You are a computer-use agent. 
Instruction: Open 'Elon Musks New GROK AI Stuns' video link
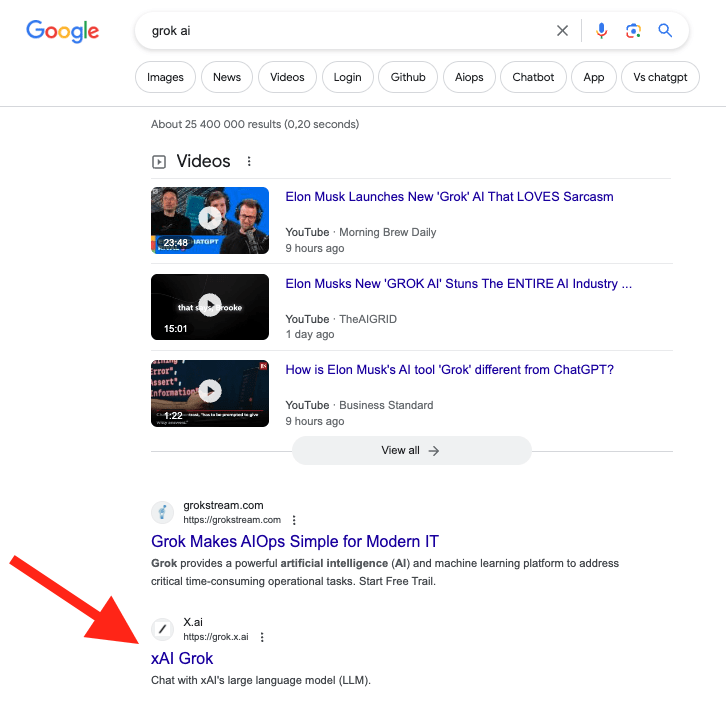[458, 283]
